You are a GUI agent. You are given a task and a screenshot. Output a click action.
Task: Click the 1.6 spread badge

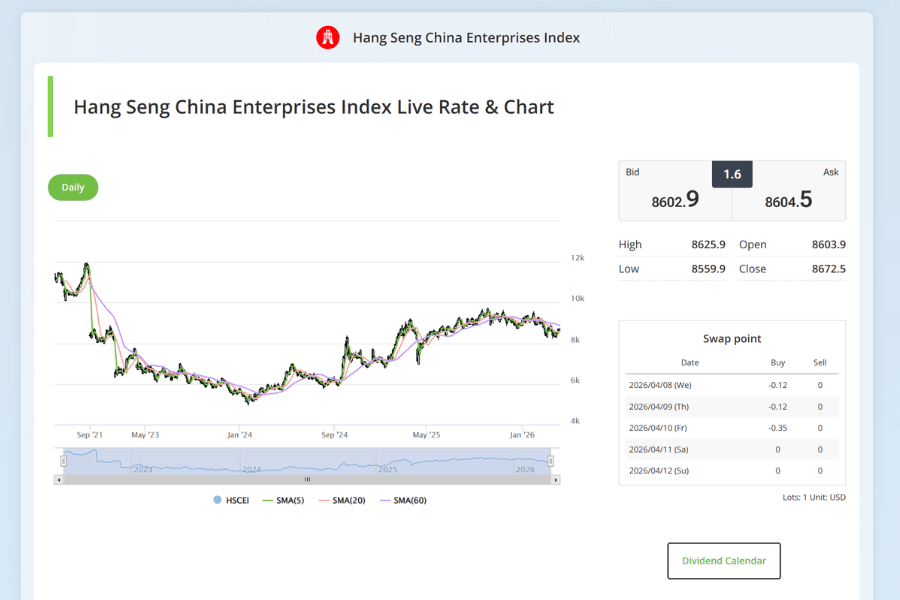[x=732, y=174]
